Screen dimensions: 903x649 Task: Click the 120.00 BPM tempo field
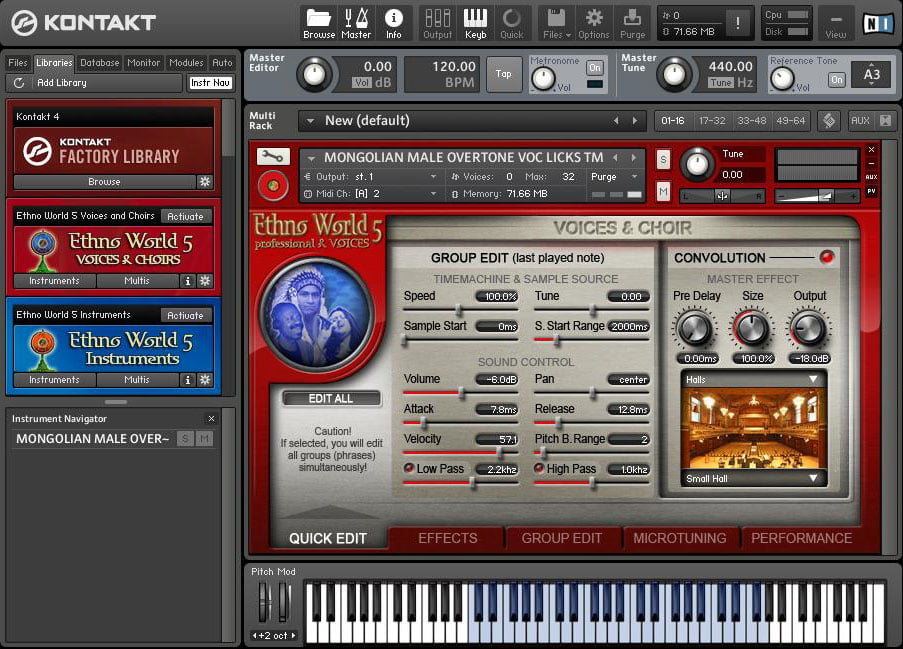click(x=441, y=74)
